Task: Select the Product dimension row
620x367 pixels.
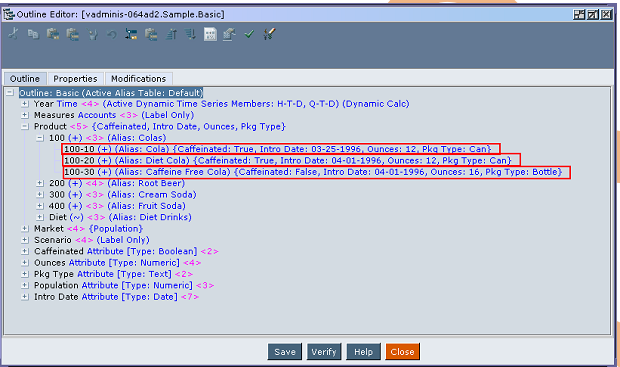Action: click(x=160, y=127)
